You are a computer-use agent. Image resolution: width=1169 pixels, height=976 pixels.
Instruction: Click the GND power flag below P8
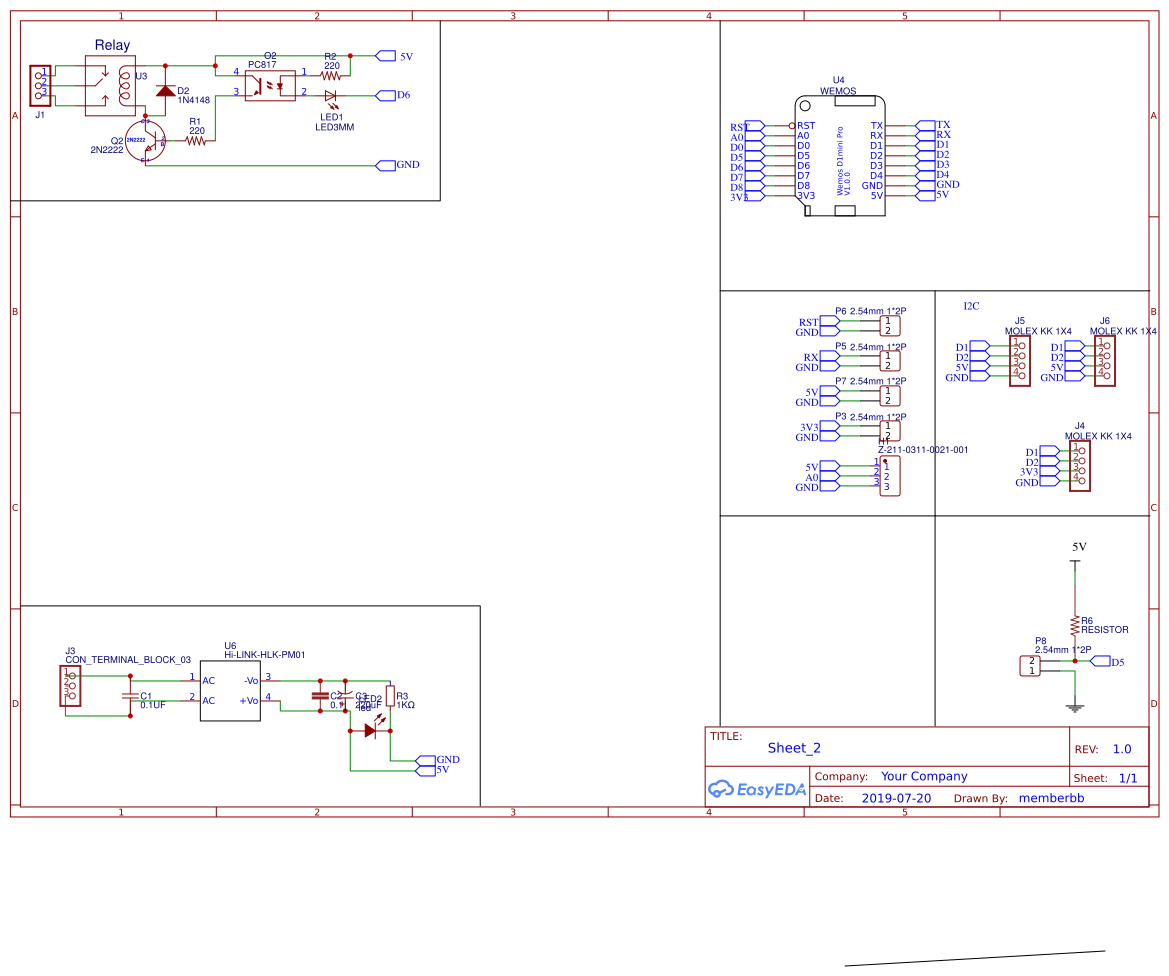coord(1075,704)
